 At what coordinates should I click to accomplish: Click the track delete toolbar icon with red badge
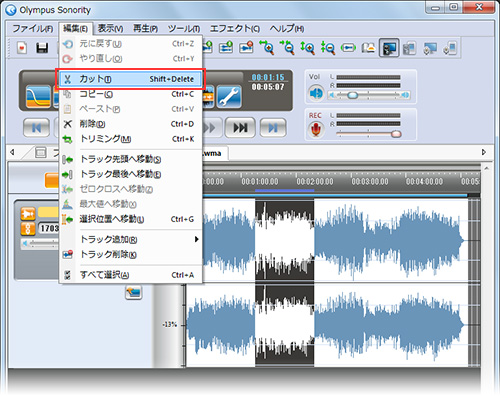(246, 47)
